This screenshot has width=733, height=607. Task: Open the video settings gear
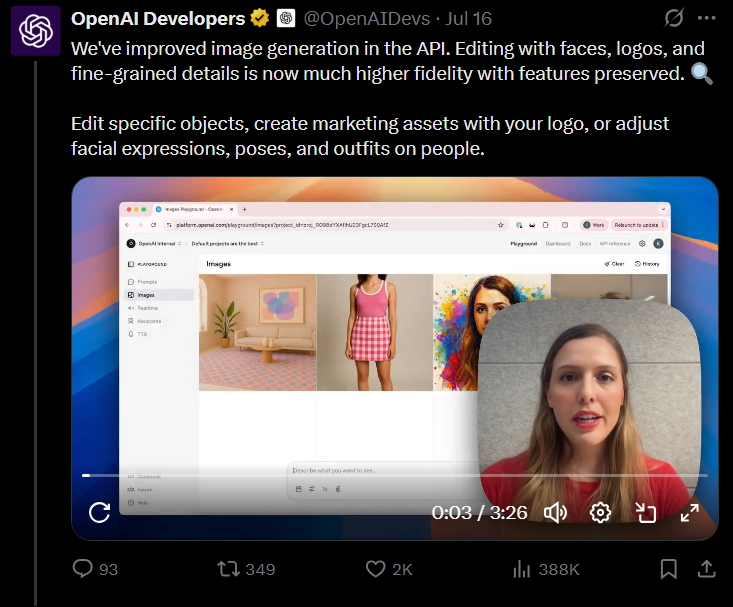tap(600, 513)
